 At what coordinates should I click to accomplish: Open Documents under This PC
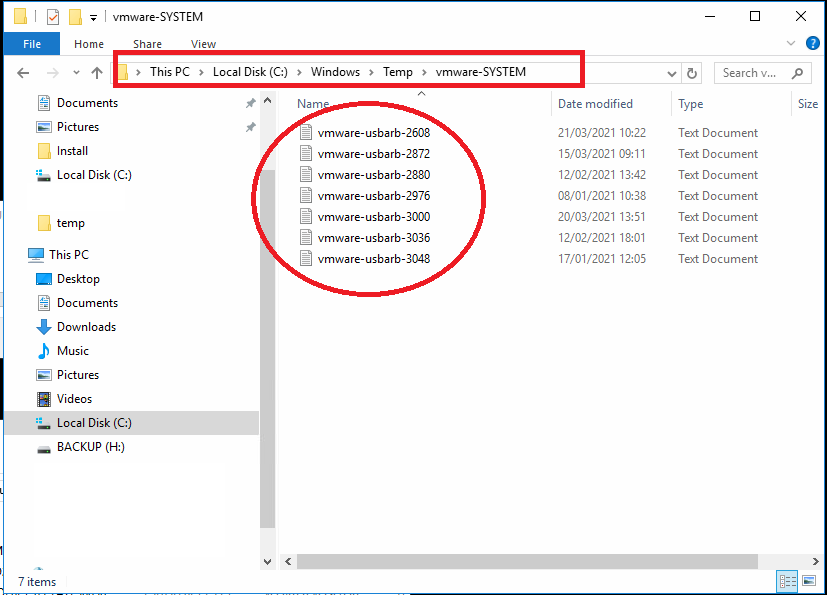point(87,303)
